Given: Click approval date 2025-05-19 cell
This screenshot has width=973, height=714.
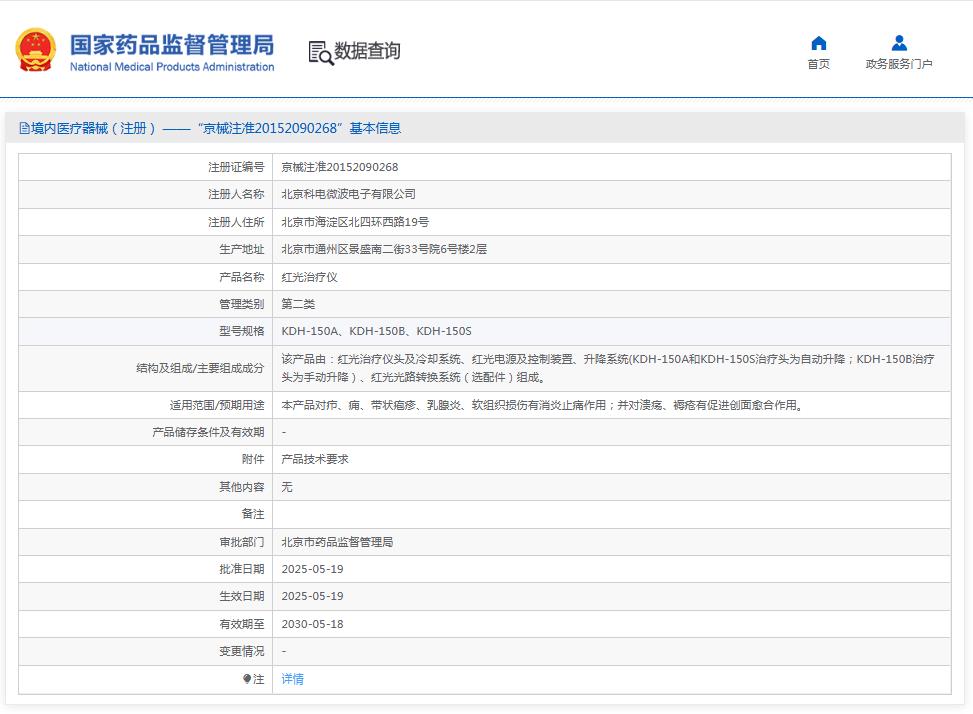Looking at the screenshot, I should 314,568.
